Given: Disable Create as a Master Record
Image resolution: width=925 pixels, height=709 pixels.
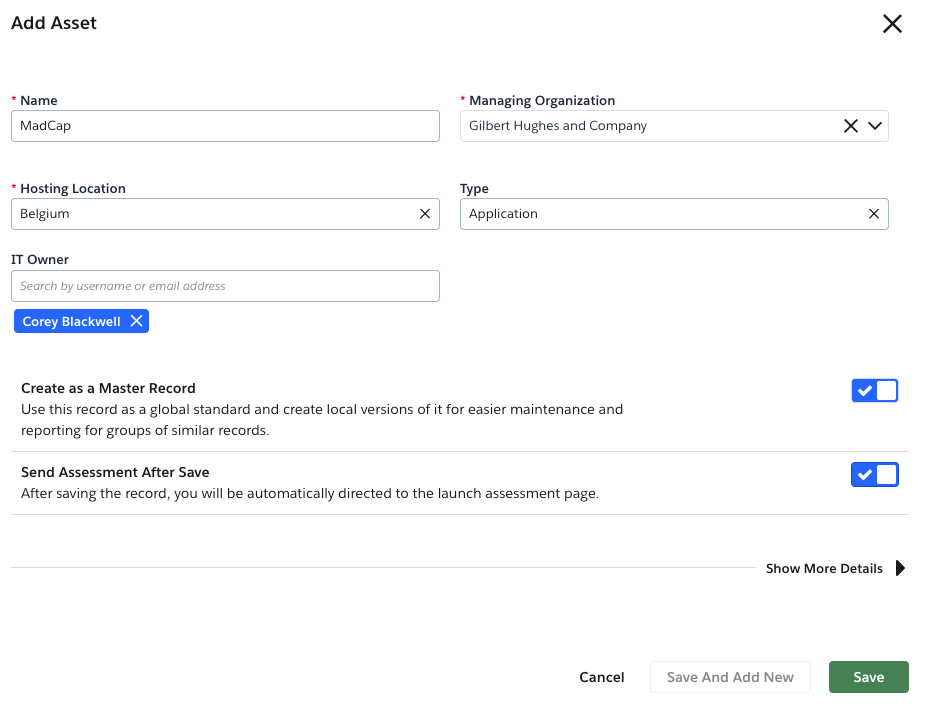Looking at the screenshot, I should click(x=875, y=390).
